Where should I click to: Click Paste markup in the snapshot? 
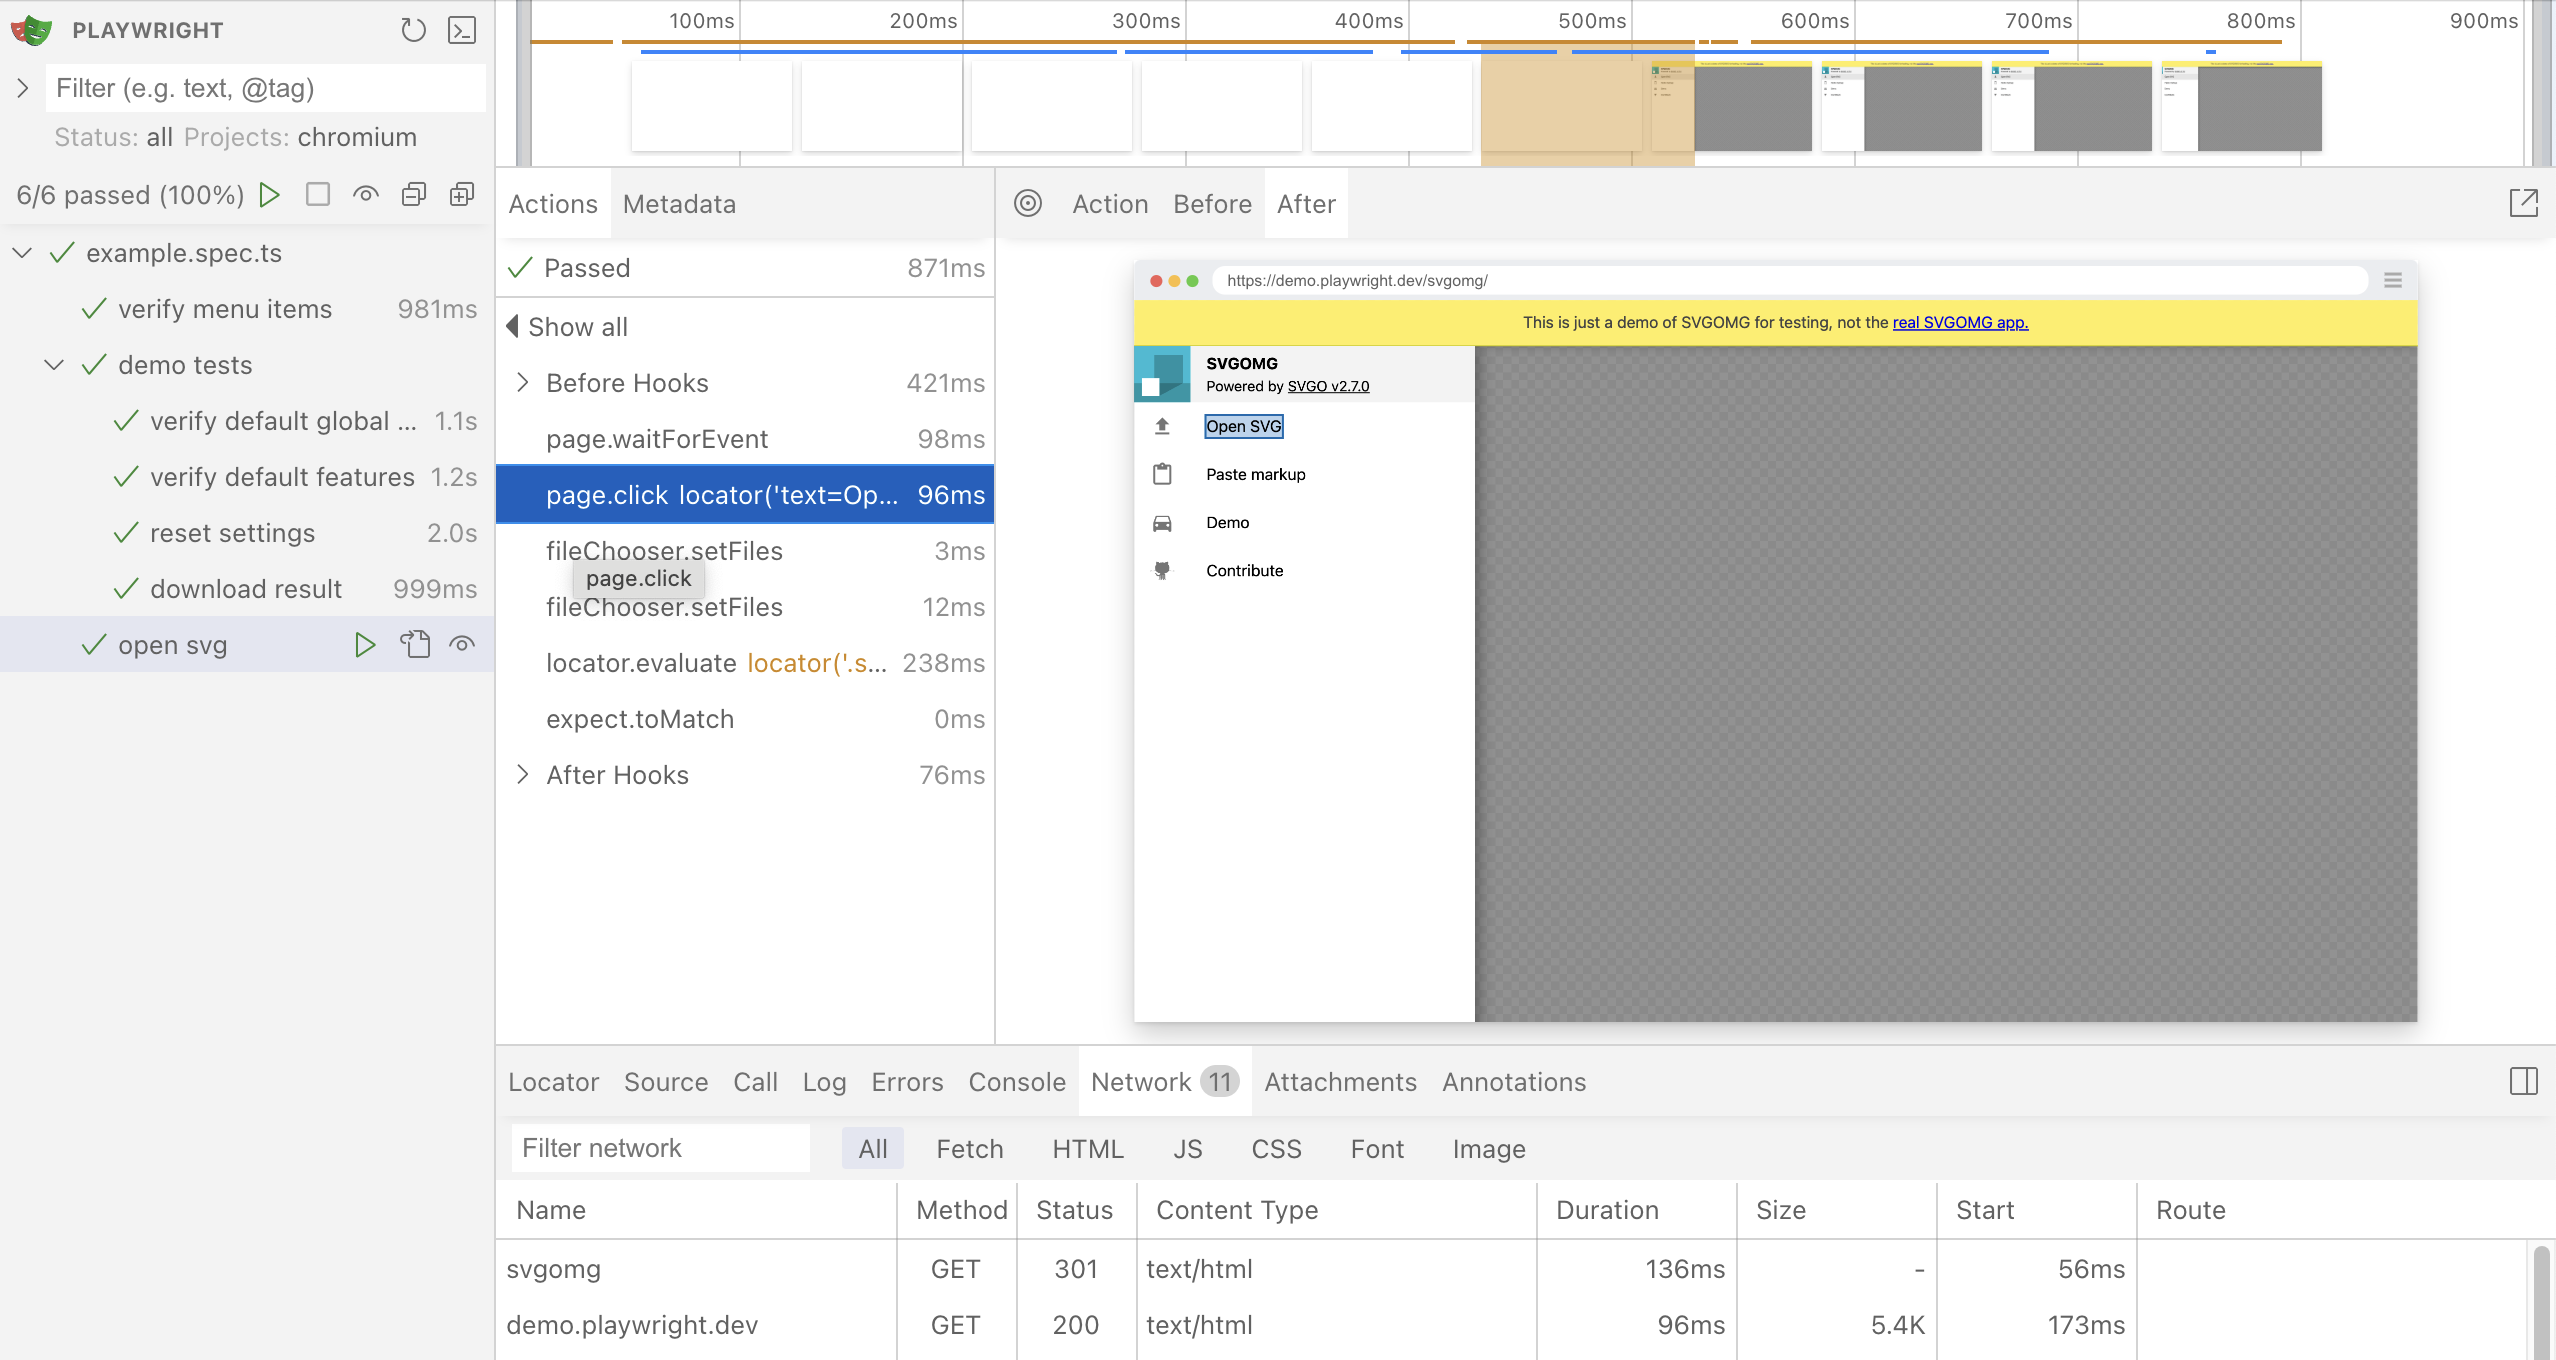pyautogui.click(x=1255, y=474)
